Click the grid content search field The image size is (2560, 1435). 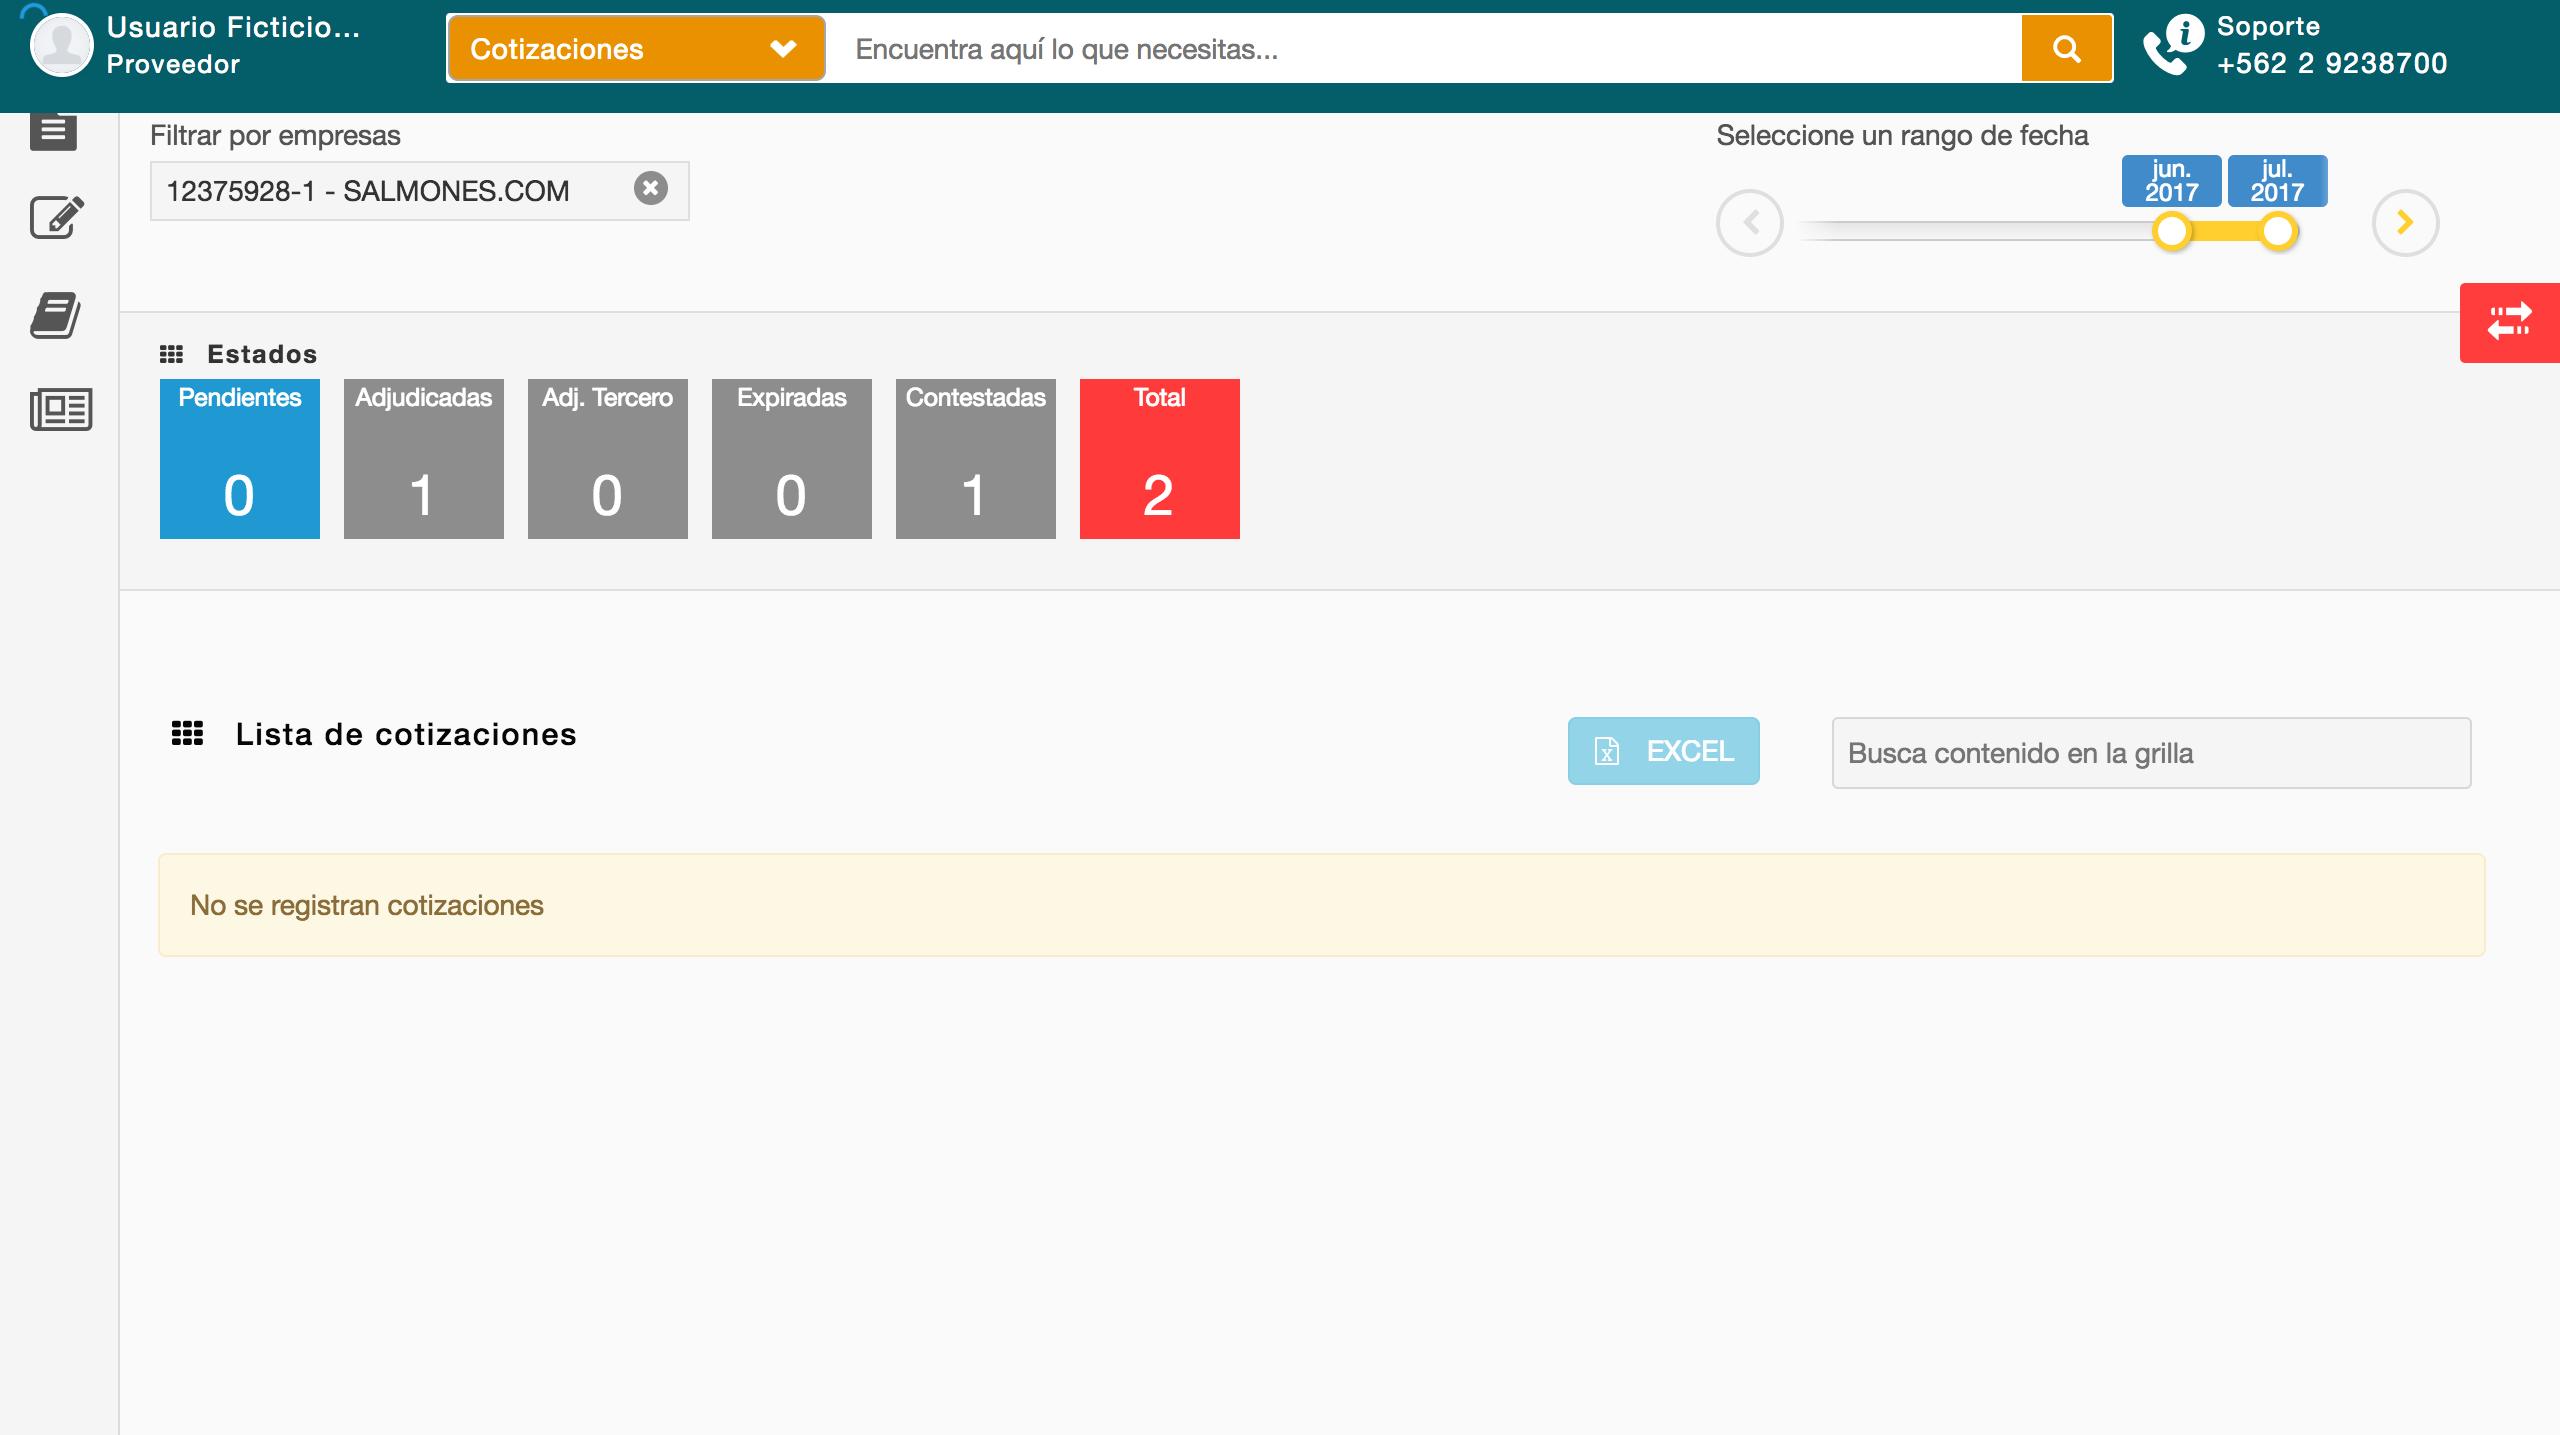pyautogui.click(x=2150, y=753)
